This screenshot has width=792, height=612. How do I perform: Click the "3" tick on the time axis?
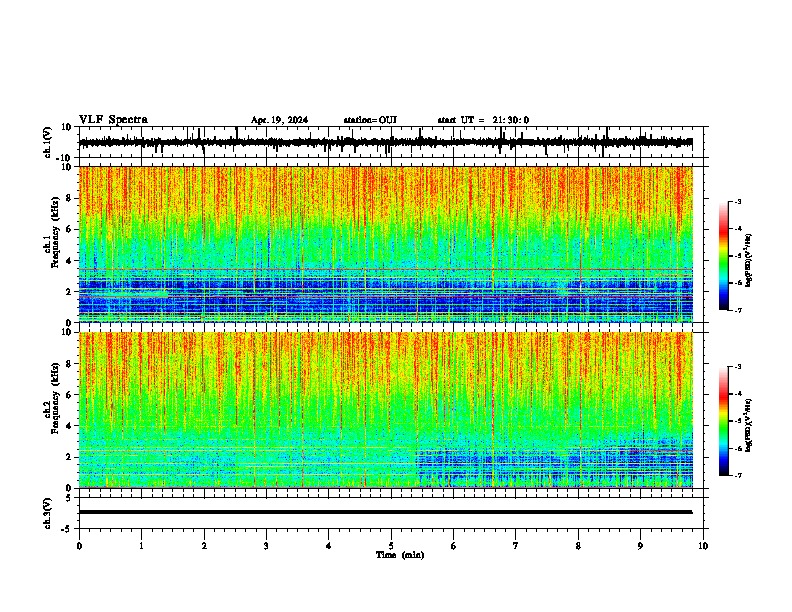(266, 546)
